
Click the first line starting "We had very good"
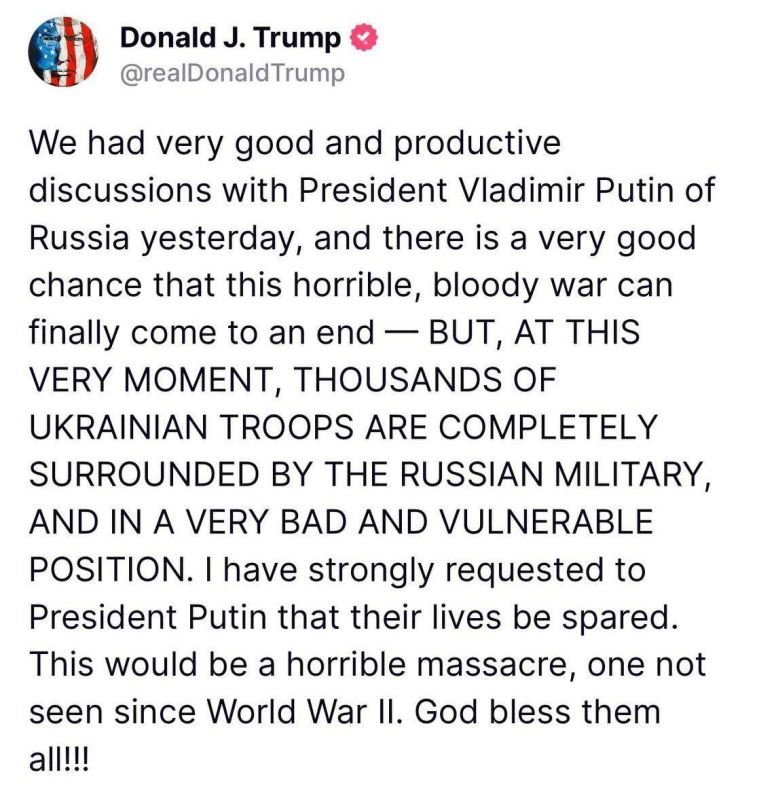[x=295, y=143]
